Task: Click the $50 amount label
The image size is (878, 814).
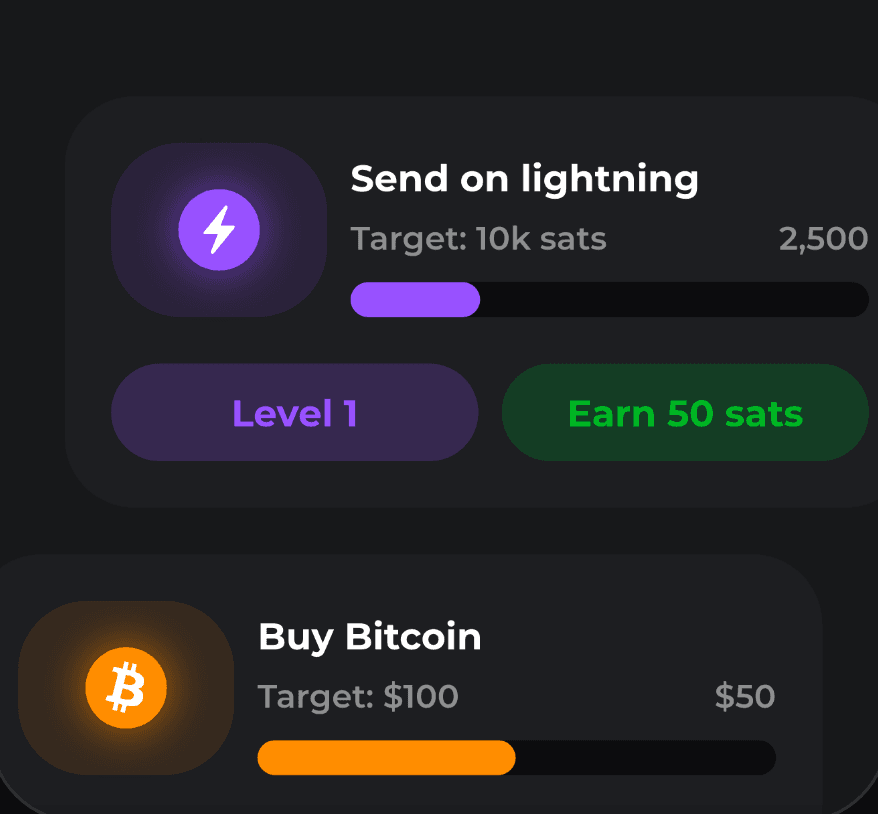Action: pyautogui.click(x=745, y=696)
